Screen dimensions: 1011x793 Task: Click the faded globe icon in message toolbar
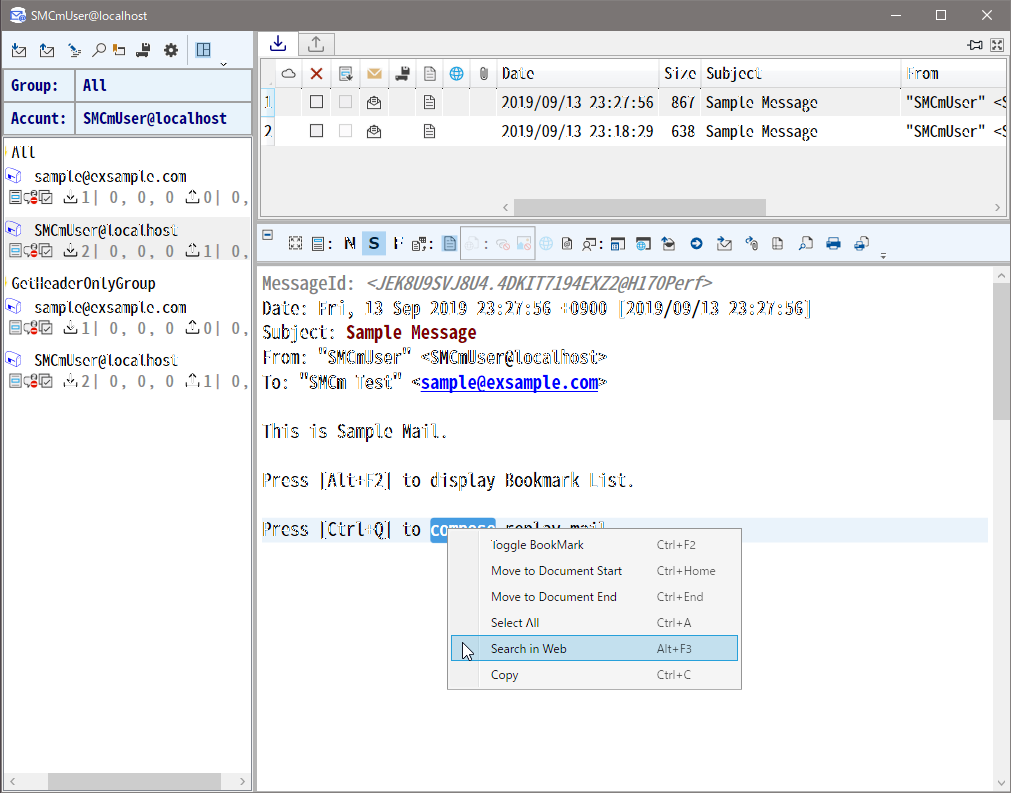tap(546, 244)
